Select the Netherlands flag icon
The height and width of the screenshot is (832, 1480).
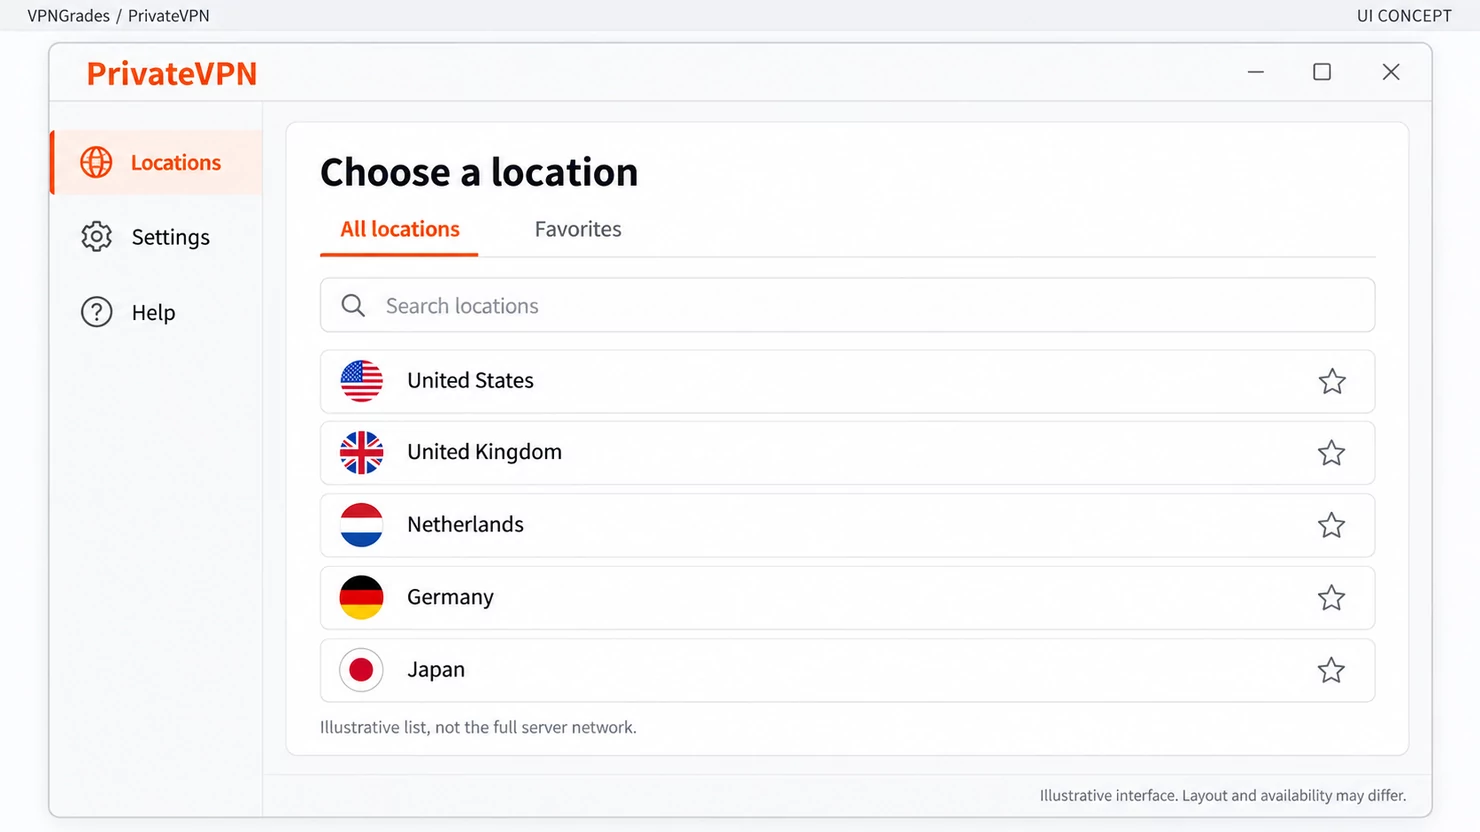361,525
